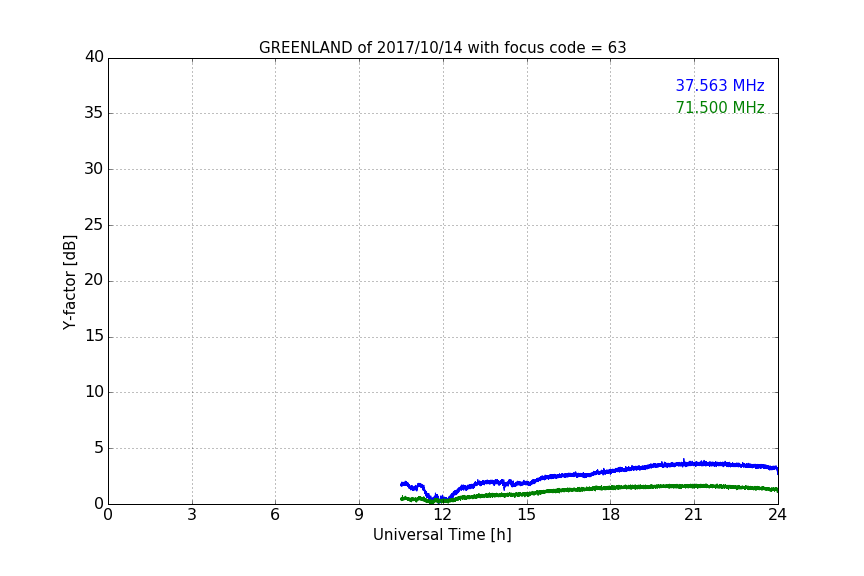Click the y-axis tick label '10'
The height and width of the screenshot is (576, 864).
(94, 392)
